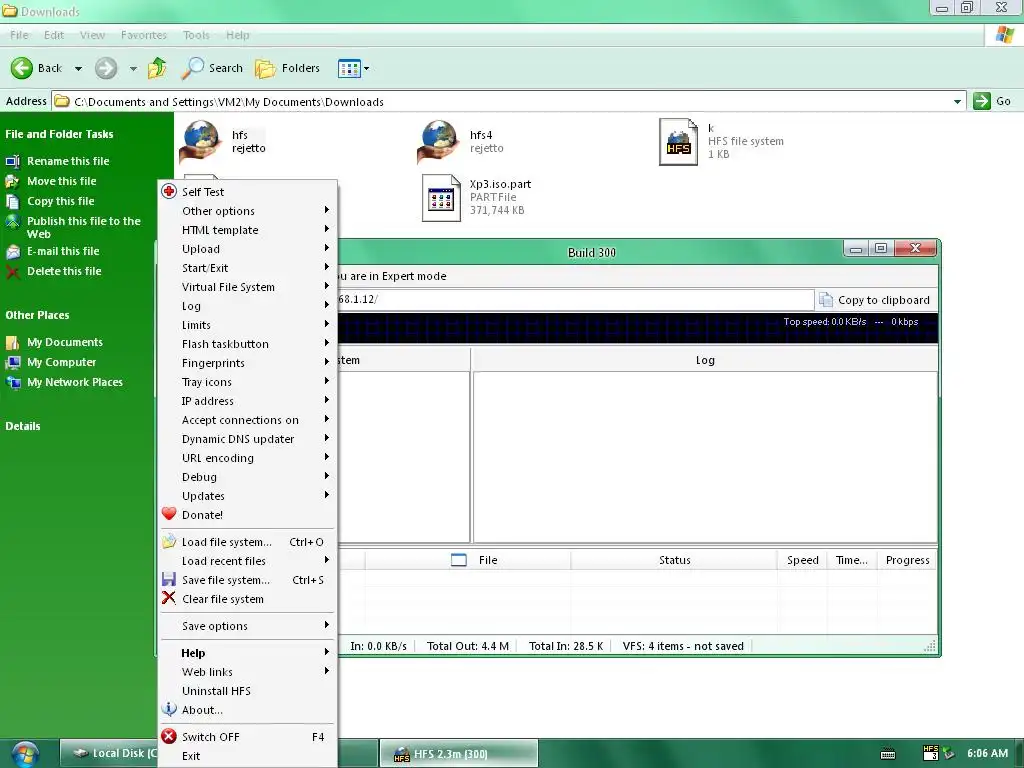1024x768 pixels.
Task: Click Rename this file task
Action: (68, 161)
